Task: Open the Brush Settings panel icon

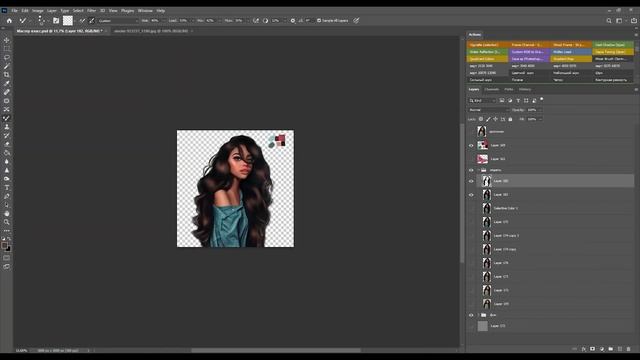Action: pyautogui.click(x=56, y=20)
